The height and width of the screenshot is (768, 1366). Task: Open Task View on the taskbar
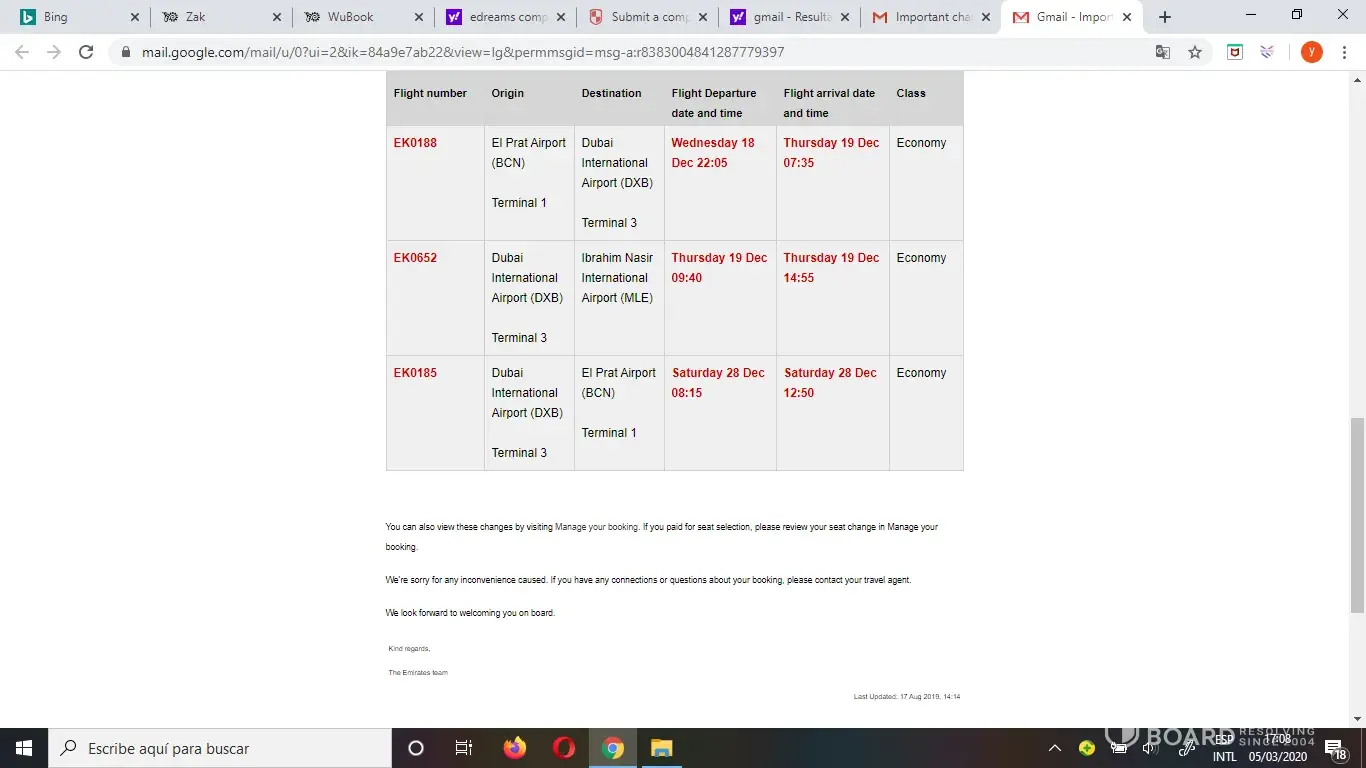(x=464, y=748)
